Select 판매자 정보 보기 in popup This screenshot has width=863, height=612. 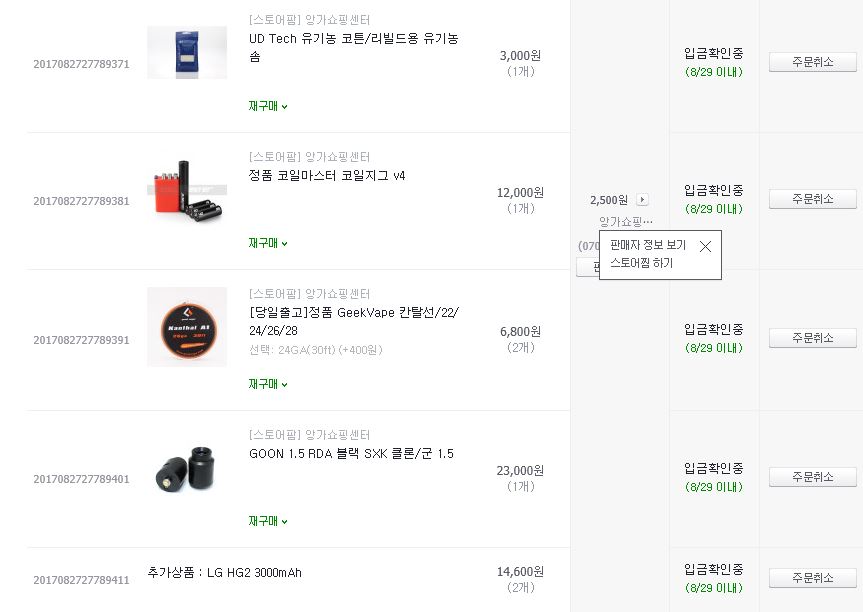coord(647,245)
